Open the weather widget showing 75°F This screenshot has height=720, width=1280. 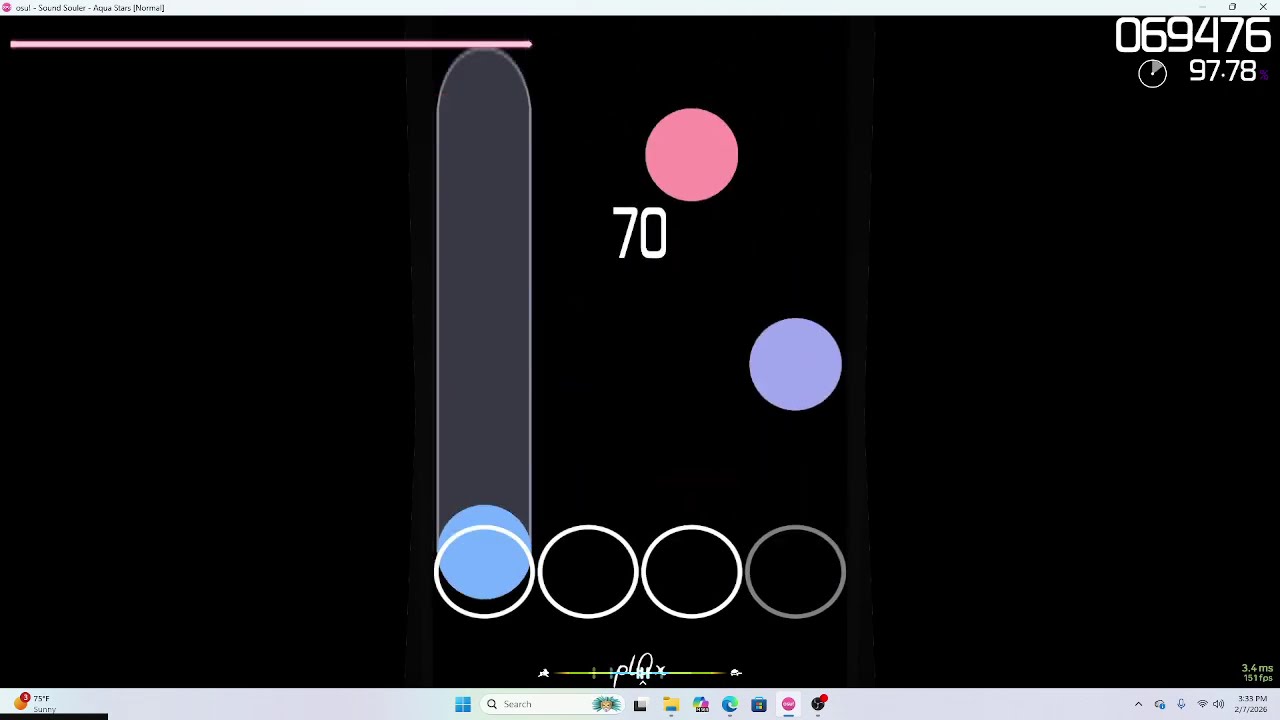36,703
